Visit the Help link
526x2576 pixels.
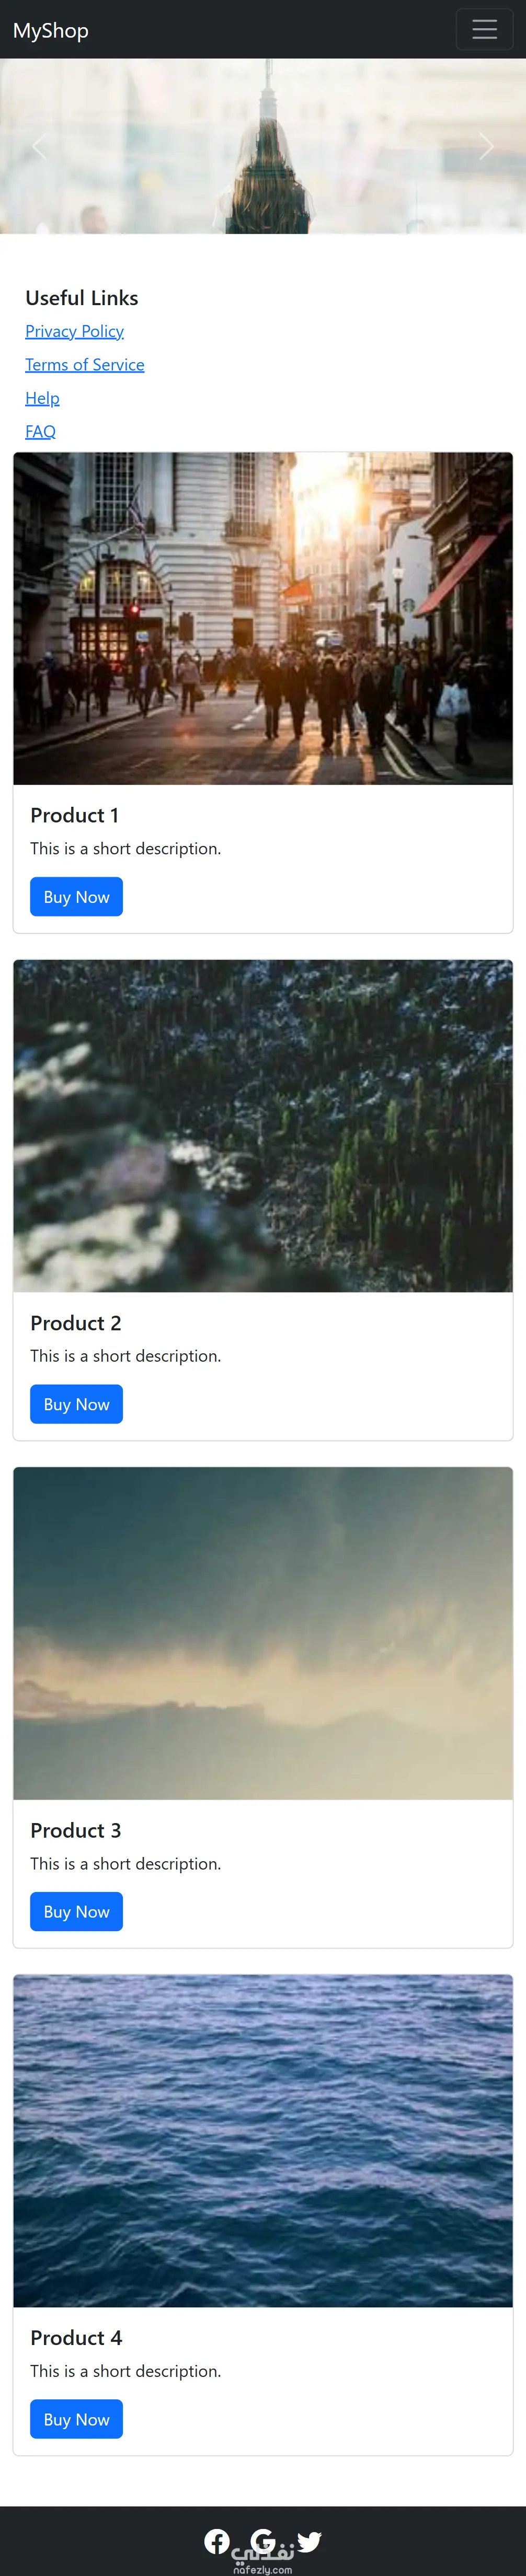click(x=42, y=398)
